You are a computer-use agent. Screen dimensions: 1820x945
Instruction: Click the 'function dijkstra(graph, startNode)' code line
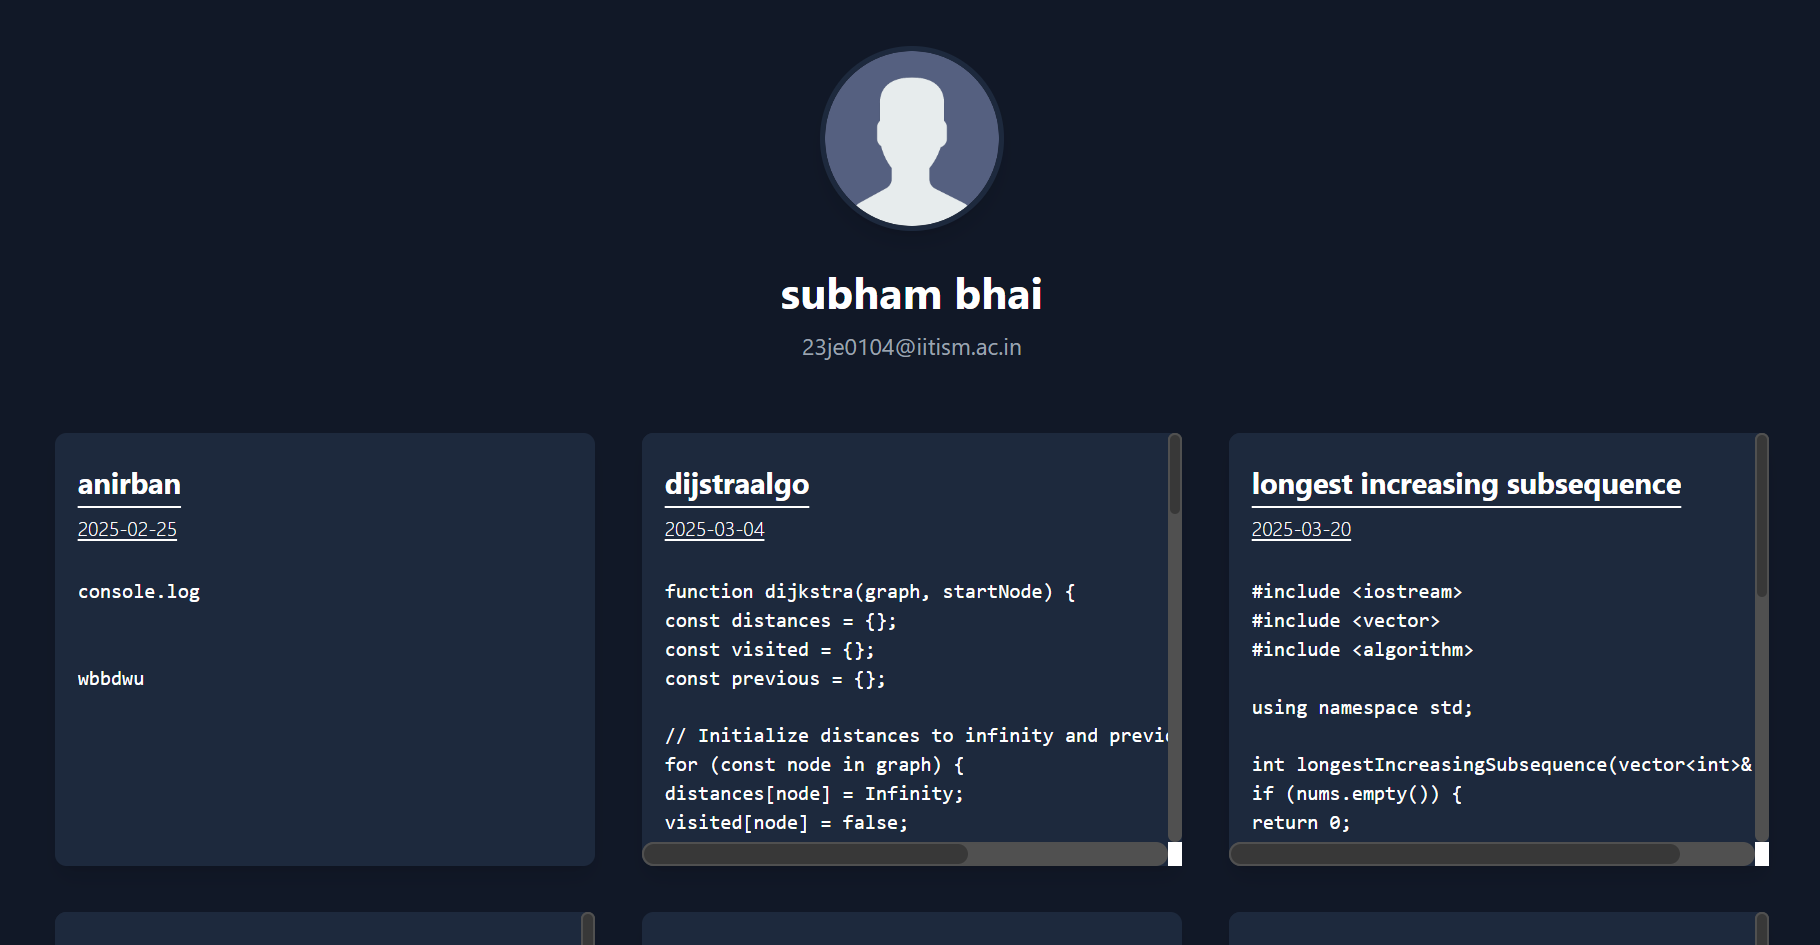click(869, 592)
